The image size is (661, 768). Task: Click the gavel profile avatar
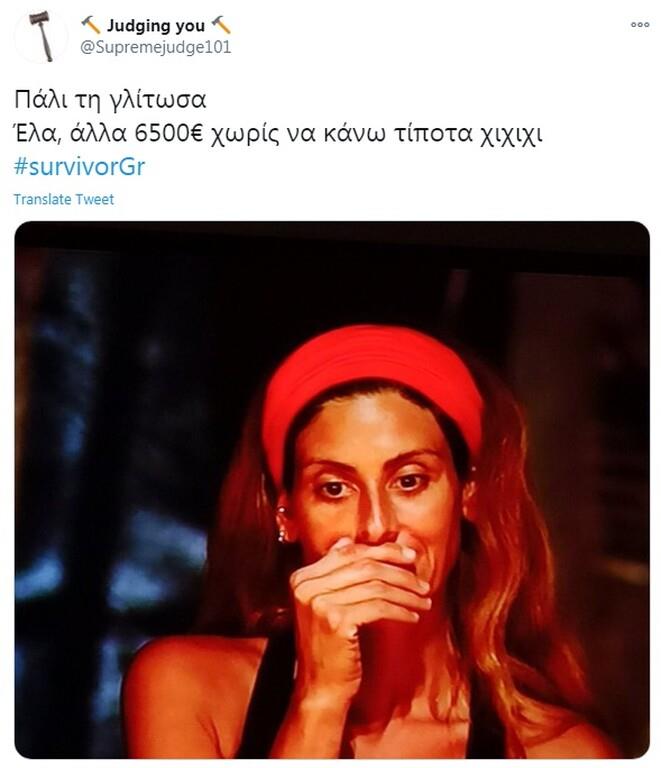point(42,36)
